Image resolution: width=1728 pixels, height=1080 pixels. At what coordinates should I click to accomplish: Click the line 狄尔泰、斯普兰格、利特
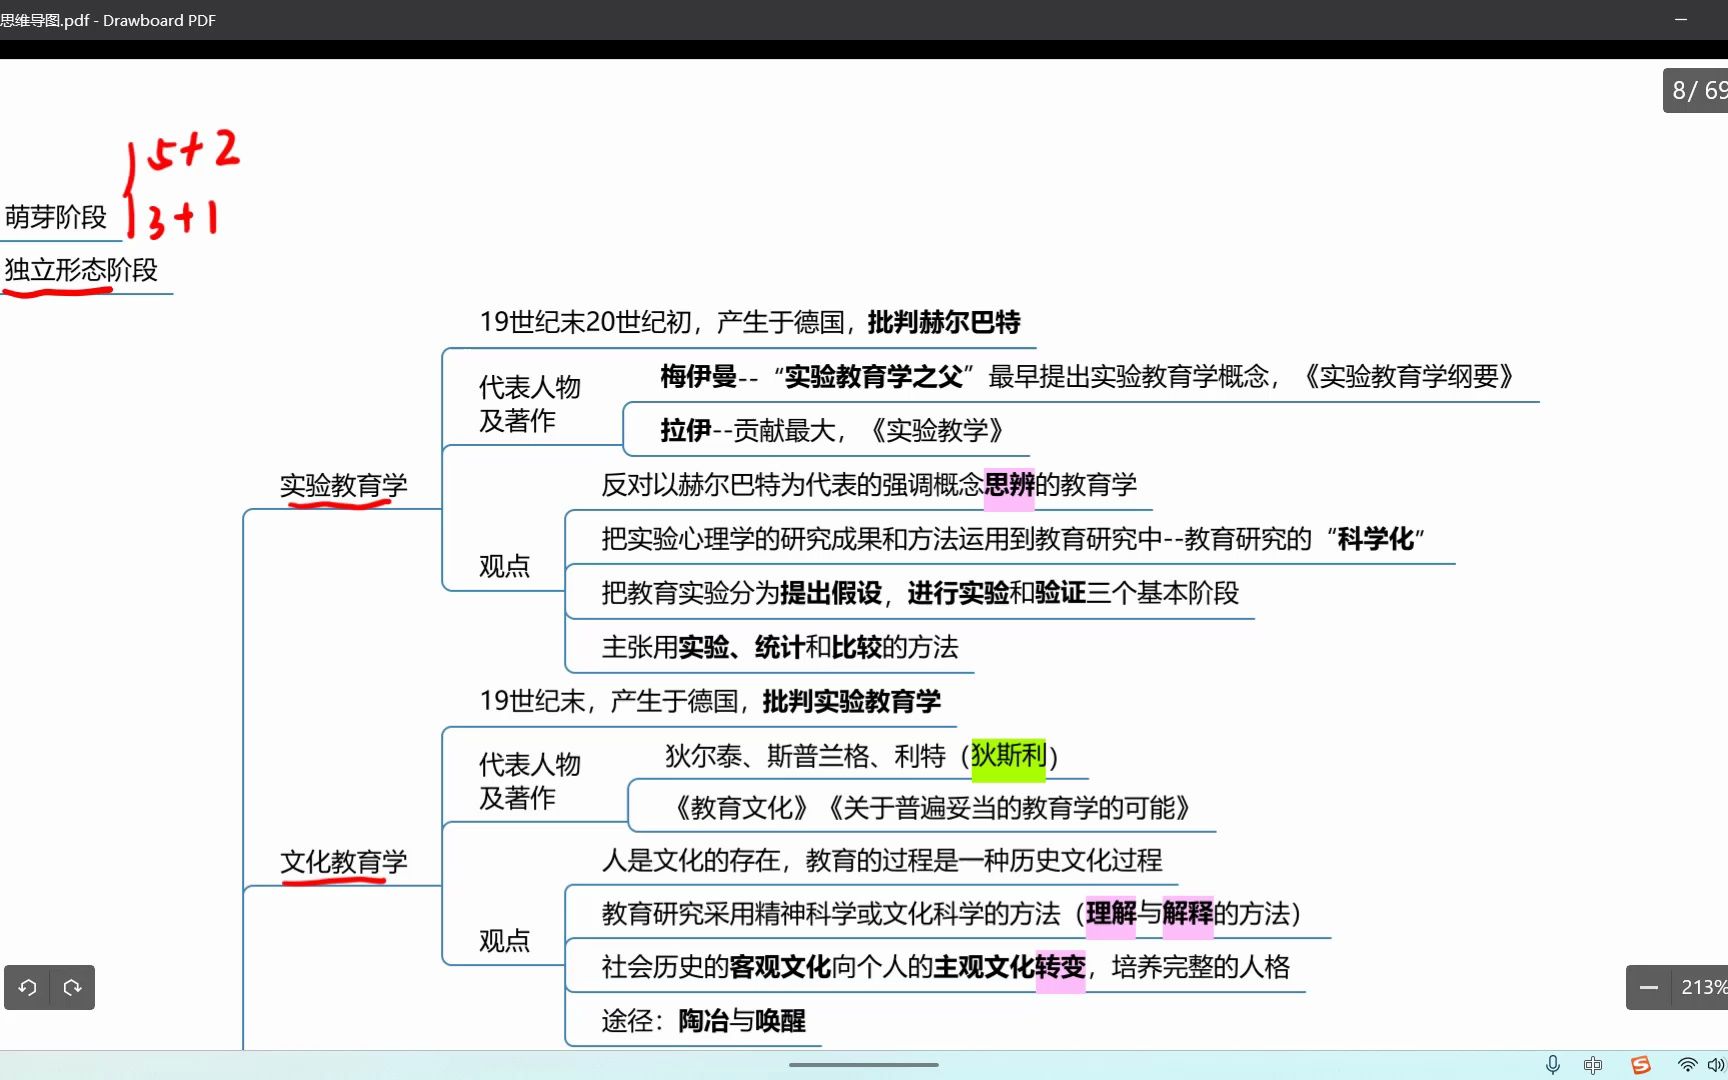[861, 756]
